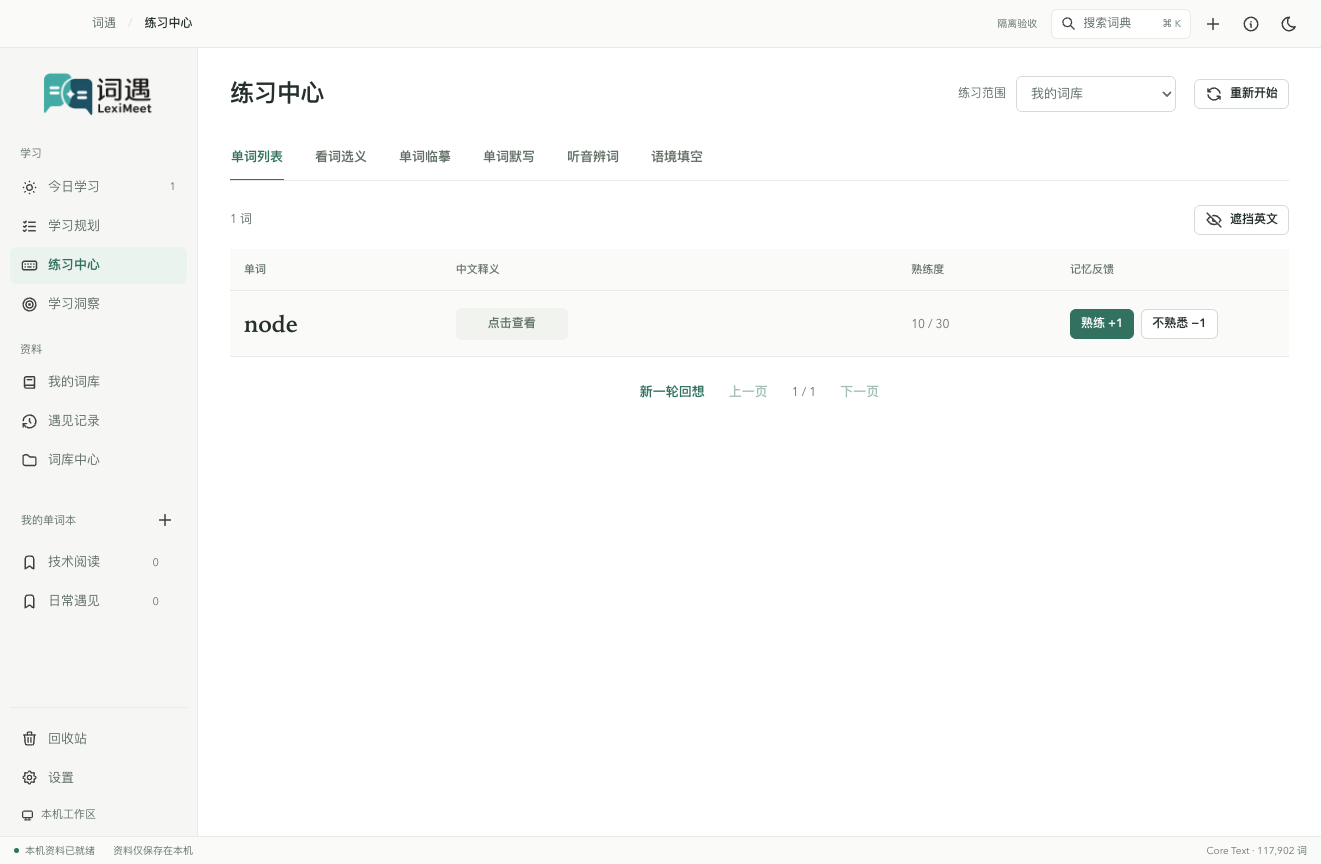Select the 单词列表 tab
The image size is (1321, 864).
[x=257, y=157]
